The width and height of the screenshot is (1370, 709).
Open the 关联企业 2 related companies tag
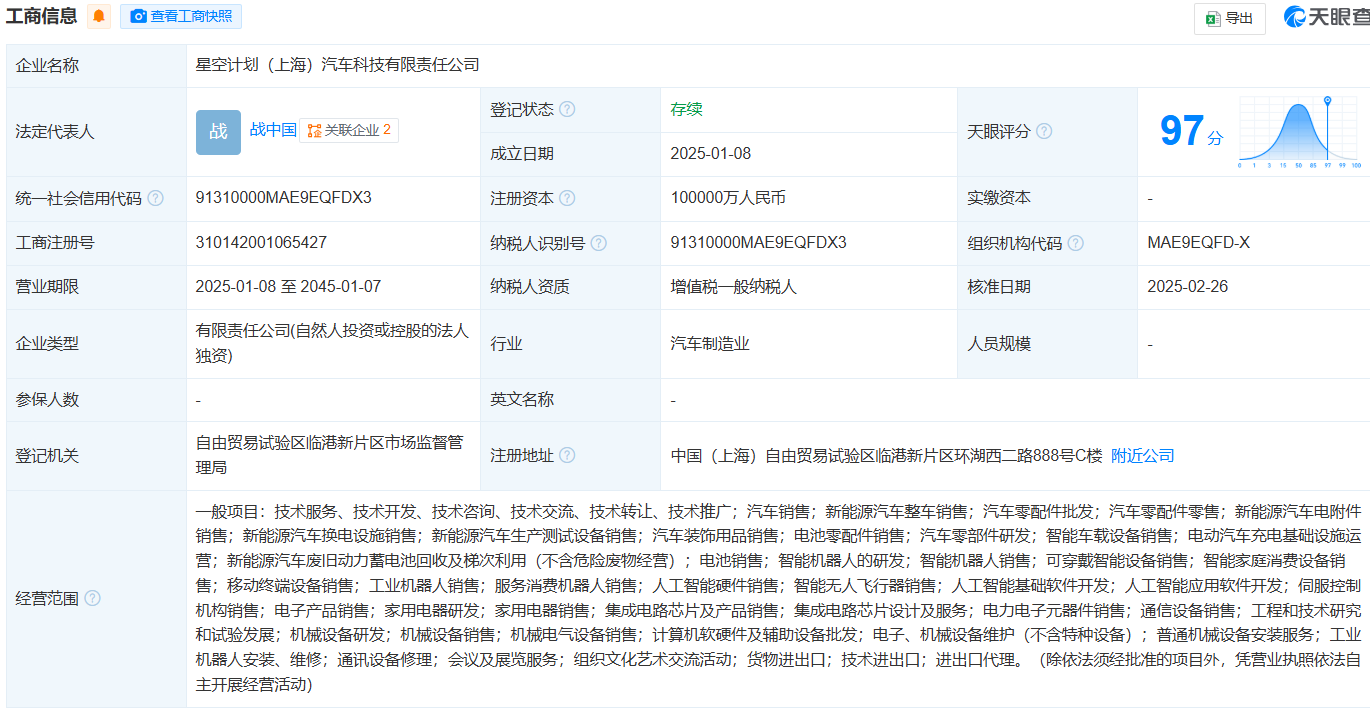(x=349, y=130)
